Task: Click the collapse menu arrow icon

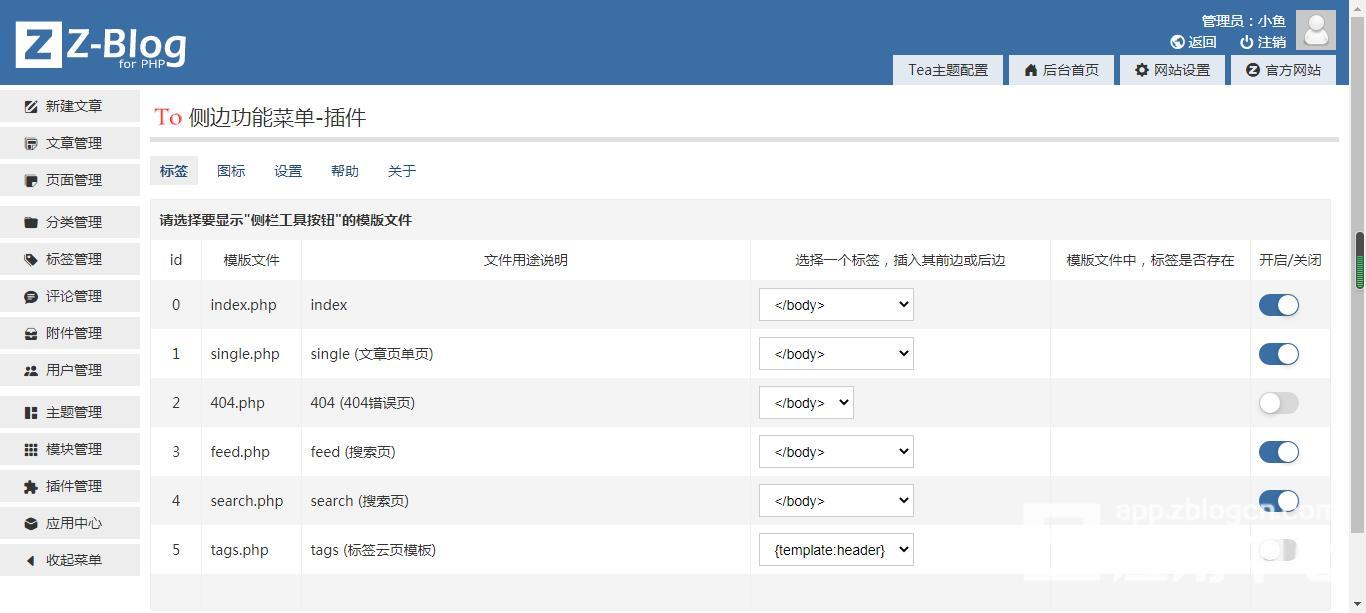Action: pos(31,560)
